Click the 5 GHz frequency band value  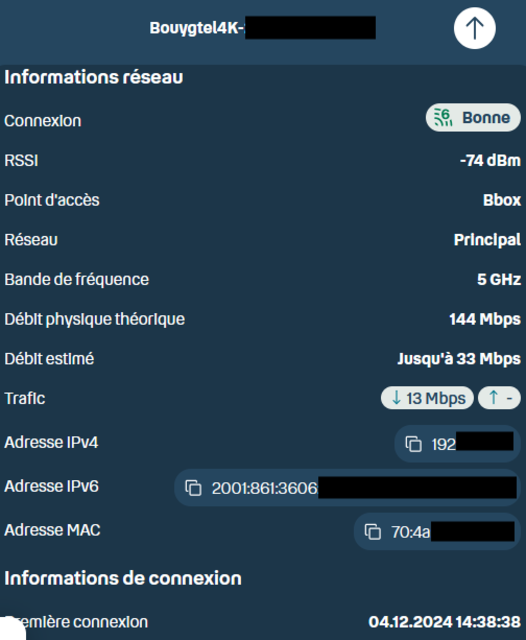click(x=499, y=280)
